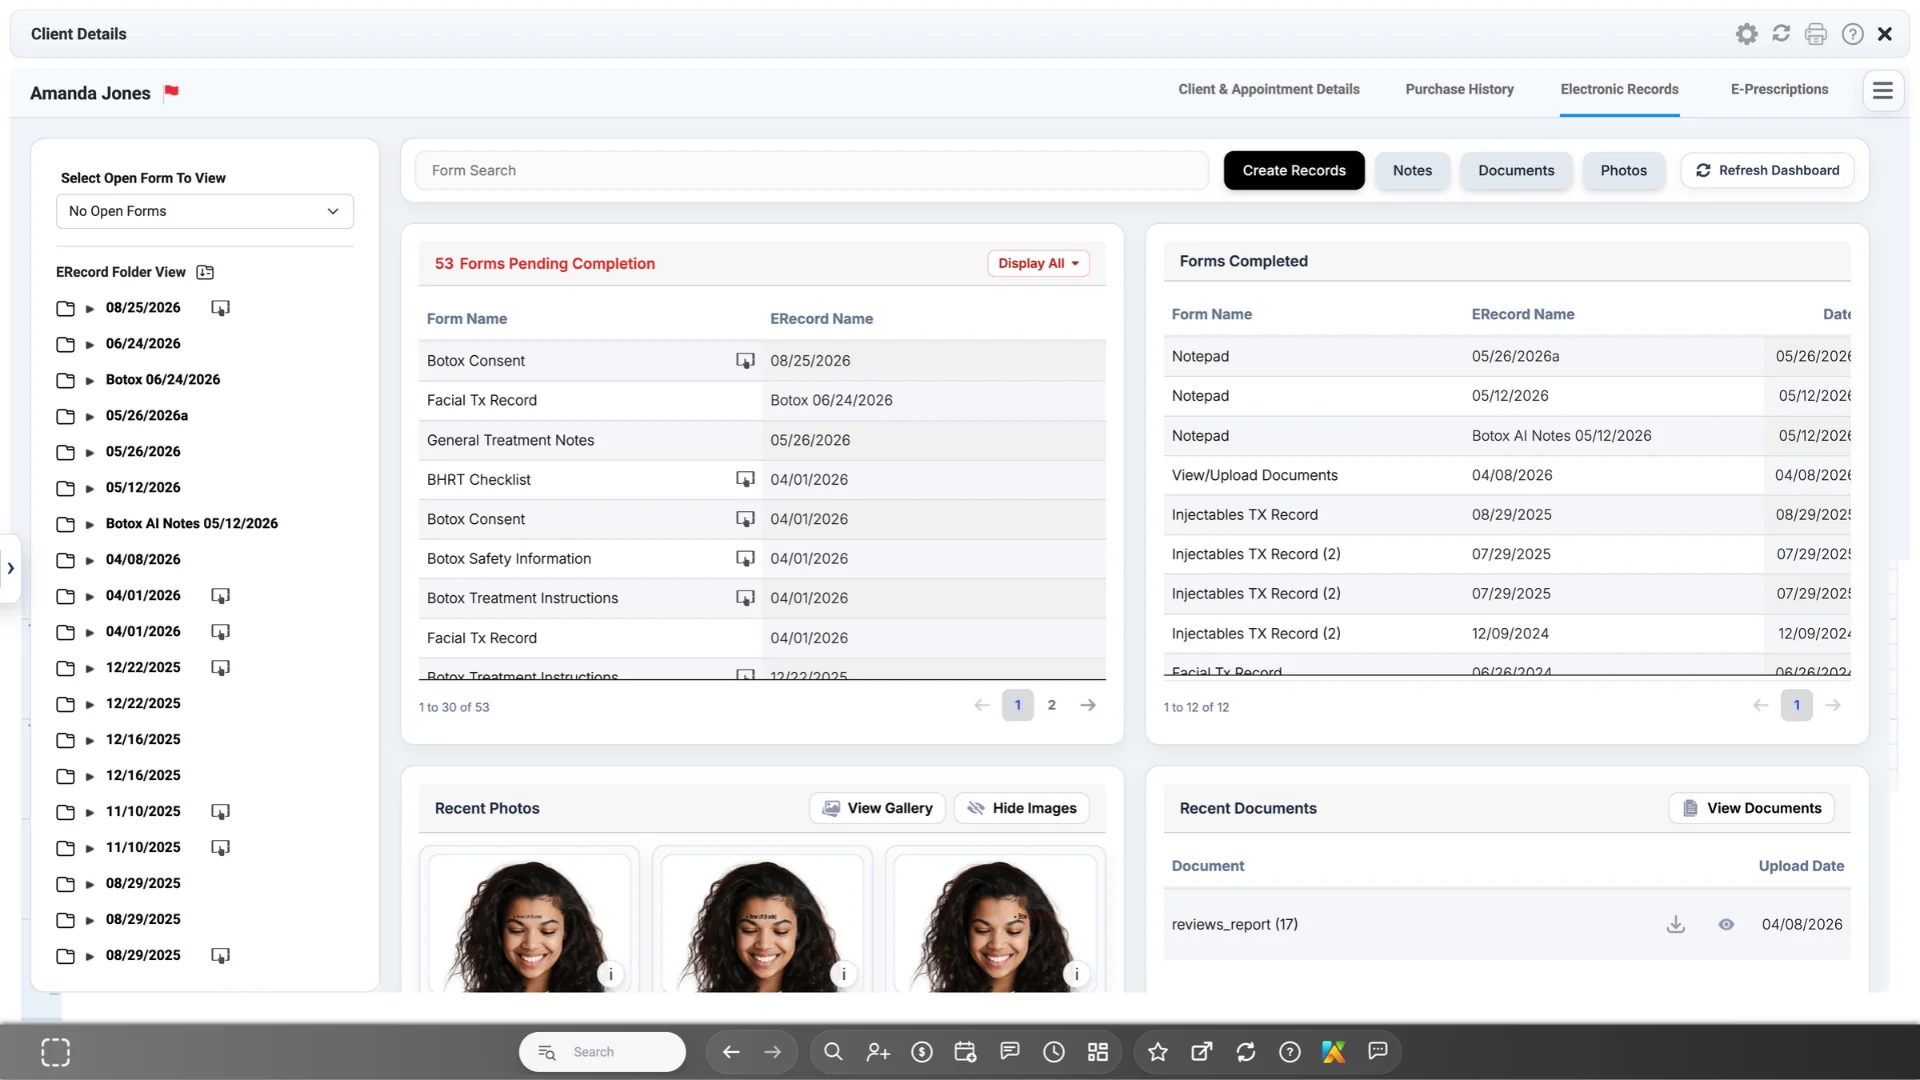Click info icon on the first recent photo
This screenshot has width=1920, height=1080.
(x=610, y=974)
